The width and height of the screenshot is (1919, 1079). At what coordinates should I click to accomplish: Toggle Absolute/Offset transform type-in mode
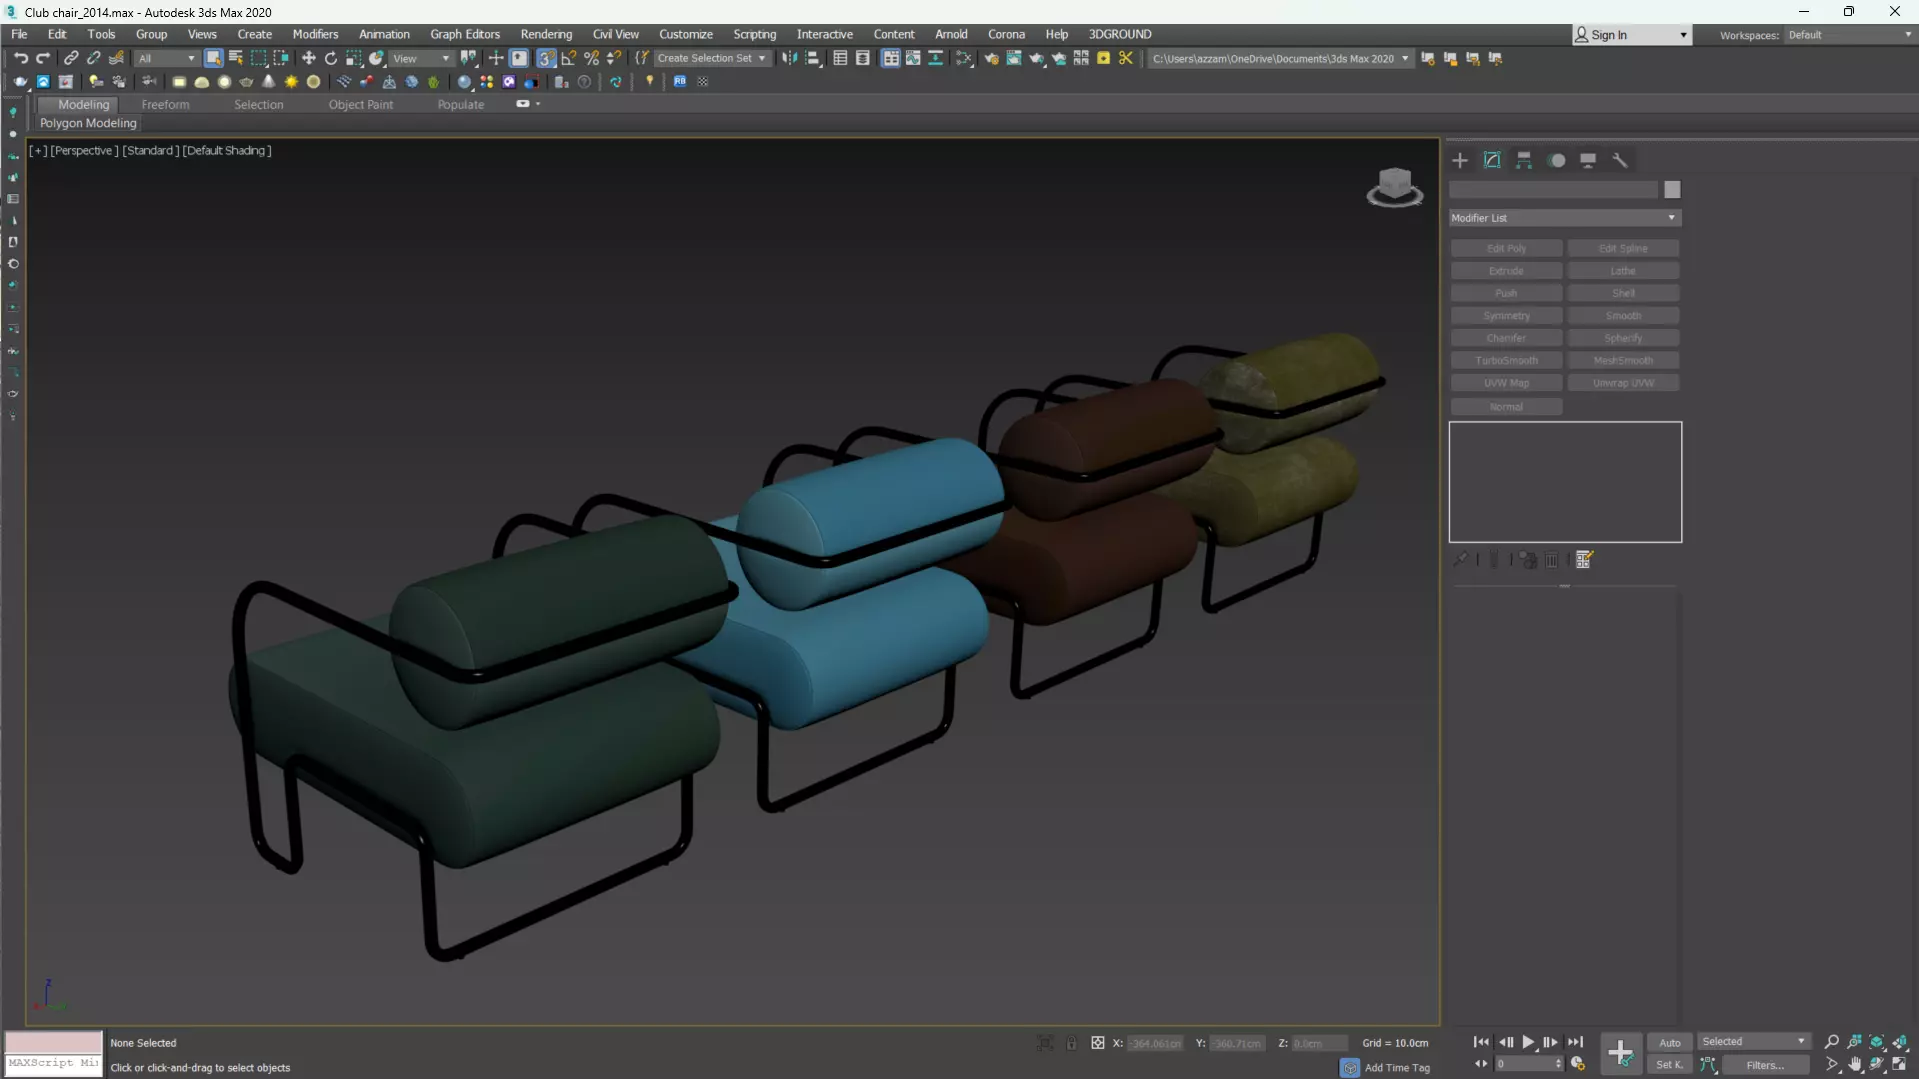1097,1043
